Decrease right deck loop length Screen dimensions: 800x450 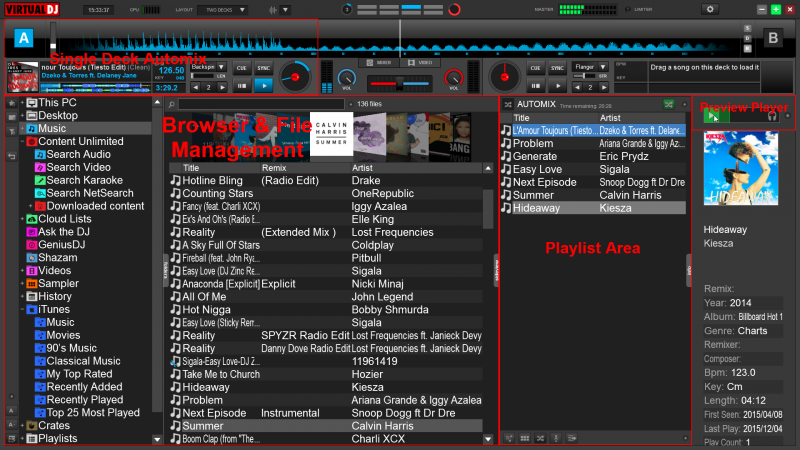point(577,87)
